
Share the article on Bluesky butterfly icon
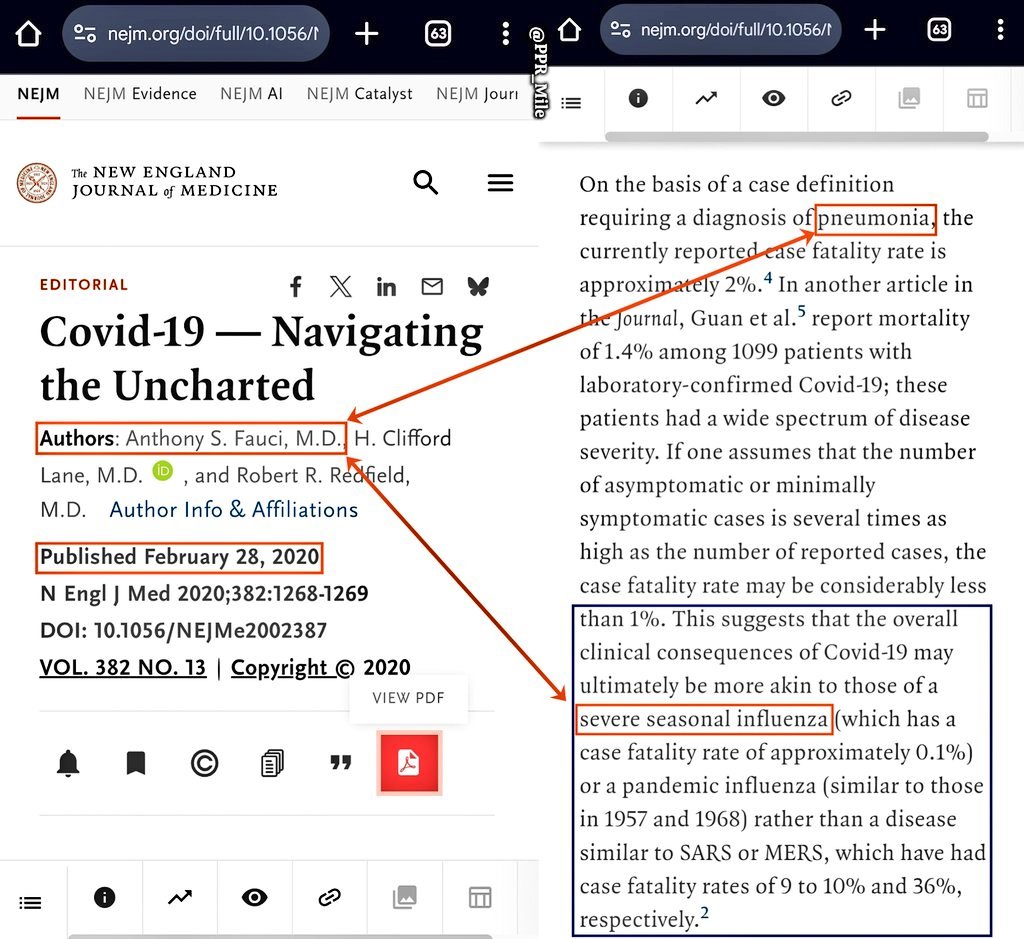click(478, 286)
